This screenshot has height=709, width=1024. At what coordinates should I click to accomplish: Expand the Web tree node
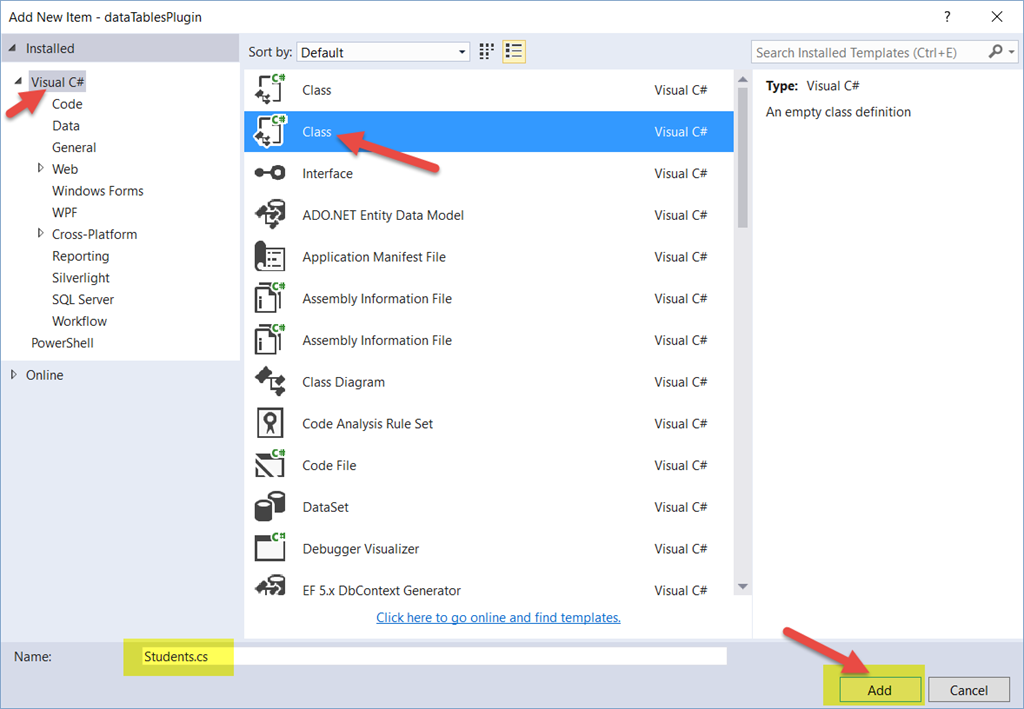(40, 168)
